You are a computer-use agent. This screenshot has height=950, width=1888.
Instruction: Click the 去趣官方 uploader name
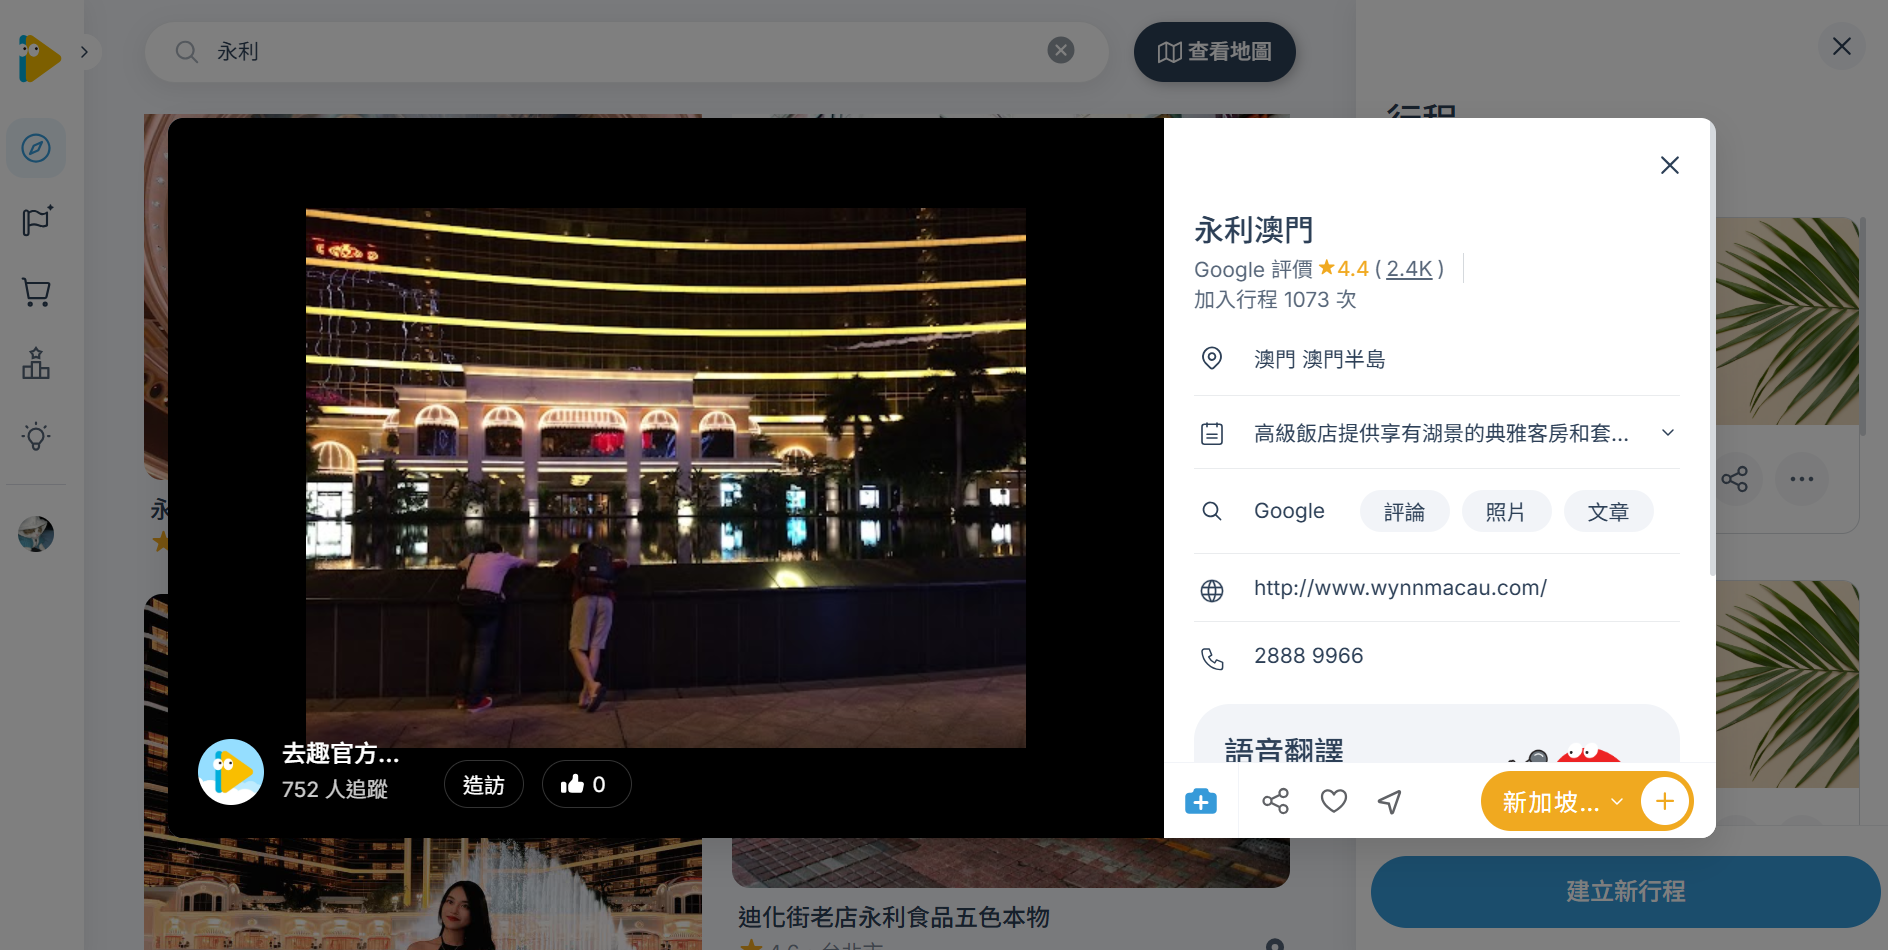pyautogui.click(x=341, y=754)
